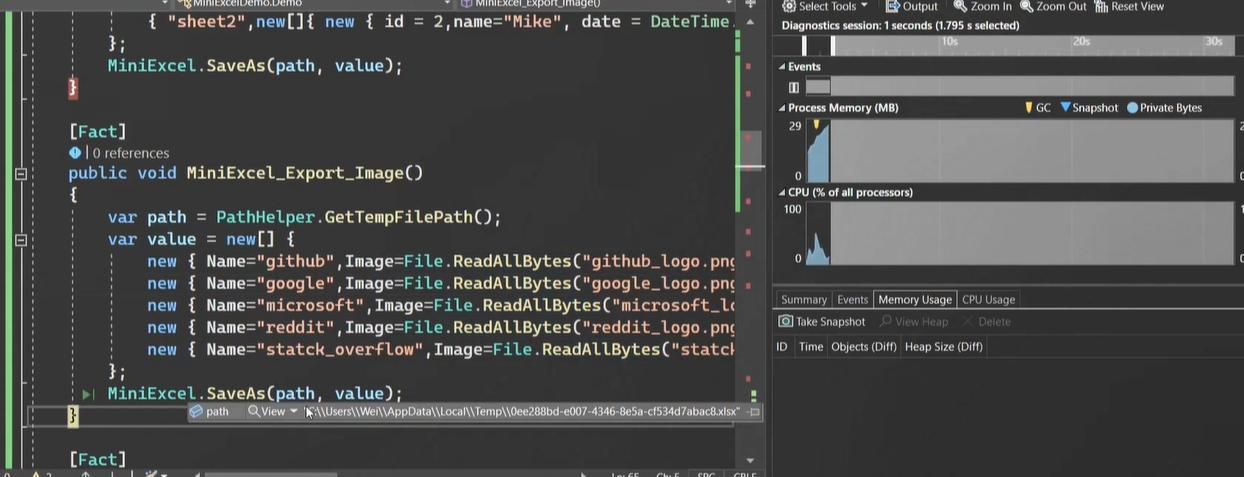
Task: Click the ID column header
Action: coord(782,347)
